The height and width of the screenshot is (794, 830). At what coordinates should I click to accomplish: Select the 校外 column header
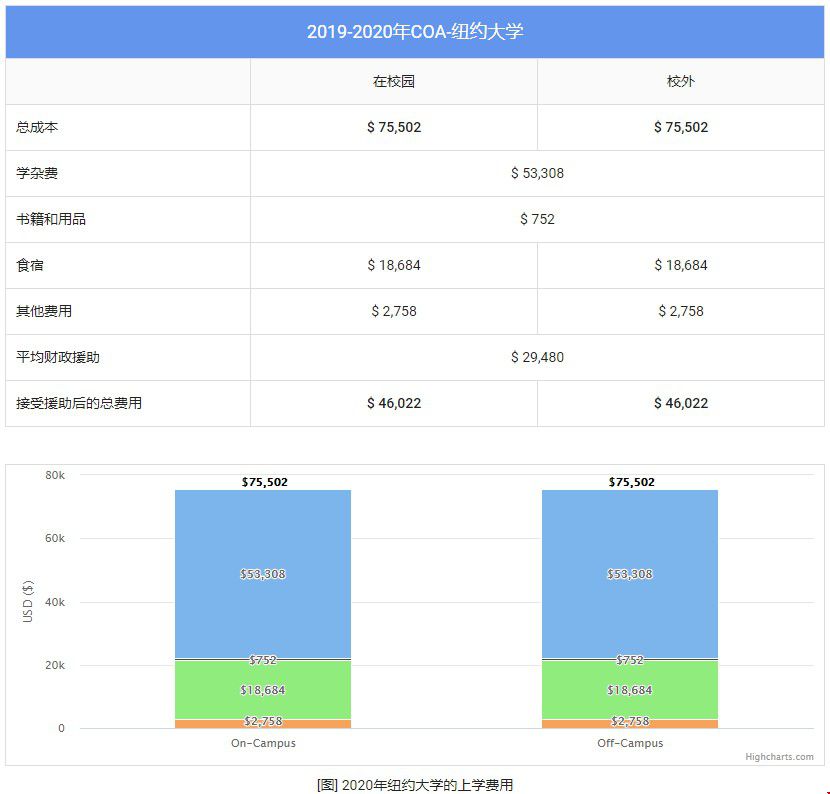pyautogui.click(x=681, y=81)
